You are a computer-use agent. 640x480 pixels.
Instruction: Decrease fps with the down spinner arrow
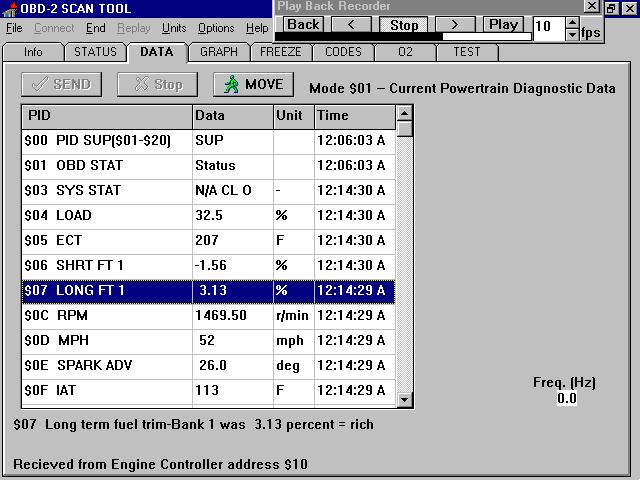click(572, 35)
